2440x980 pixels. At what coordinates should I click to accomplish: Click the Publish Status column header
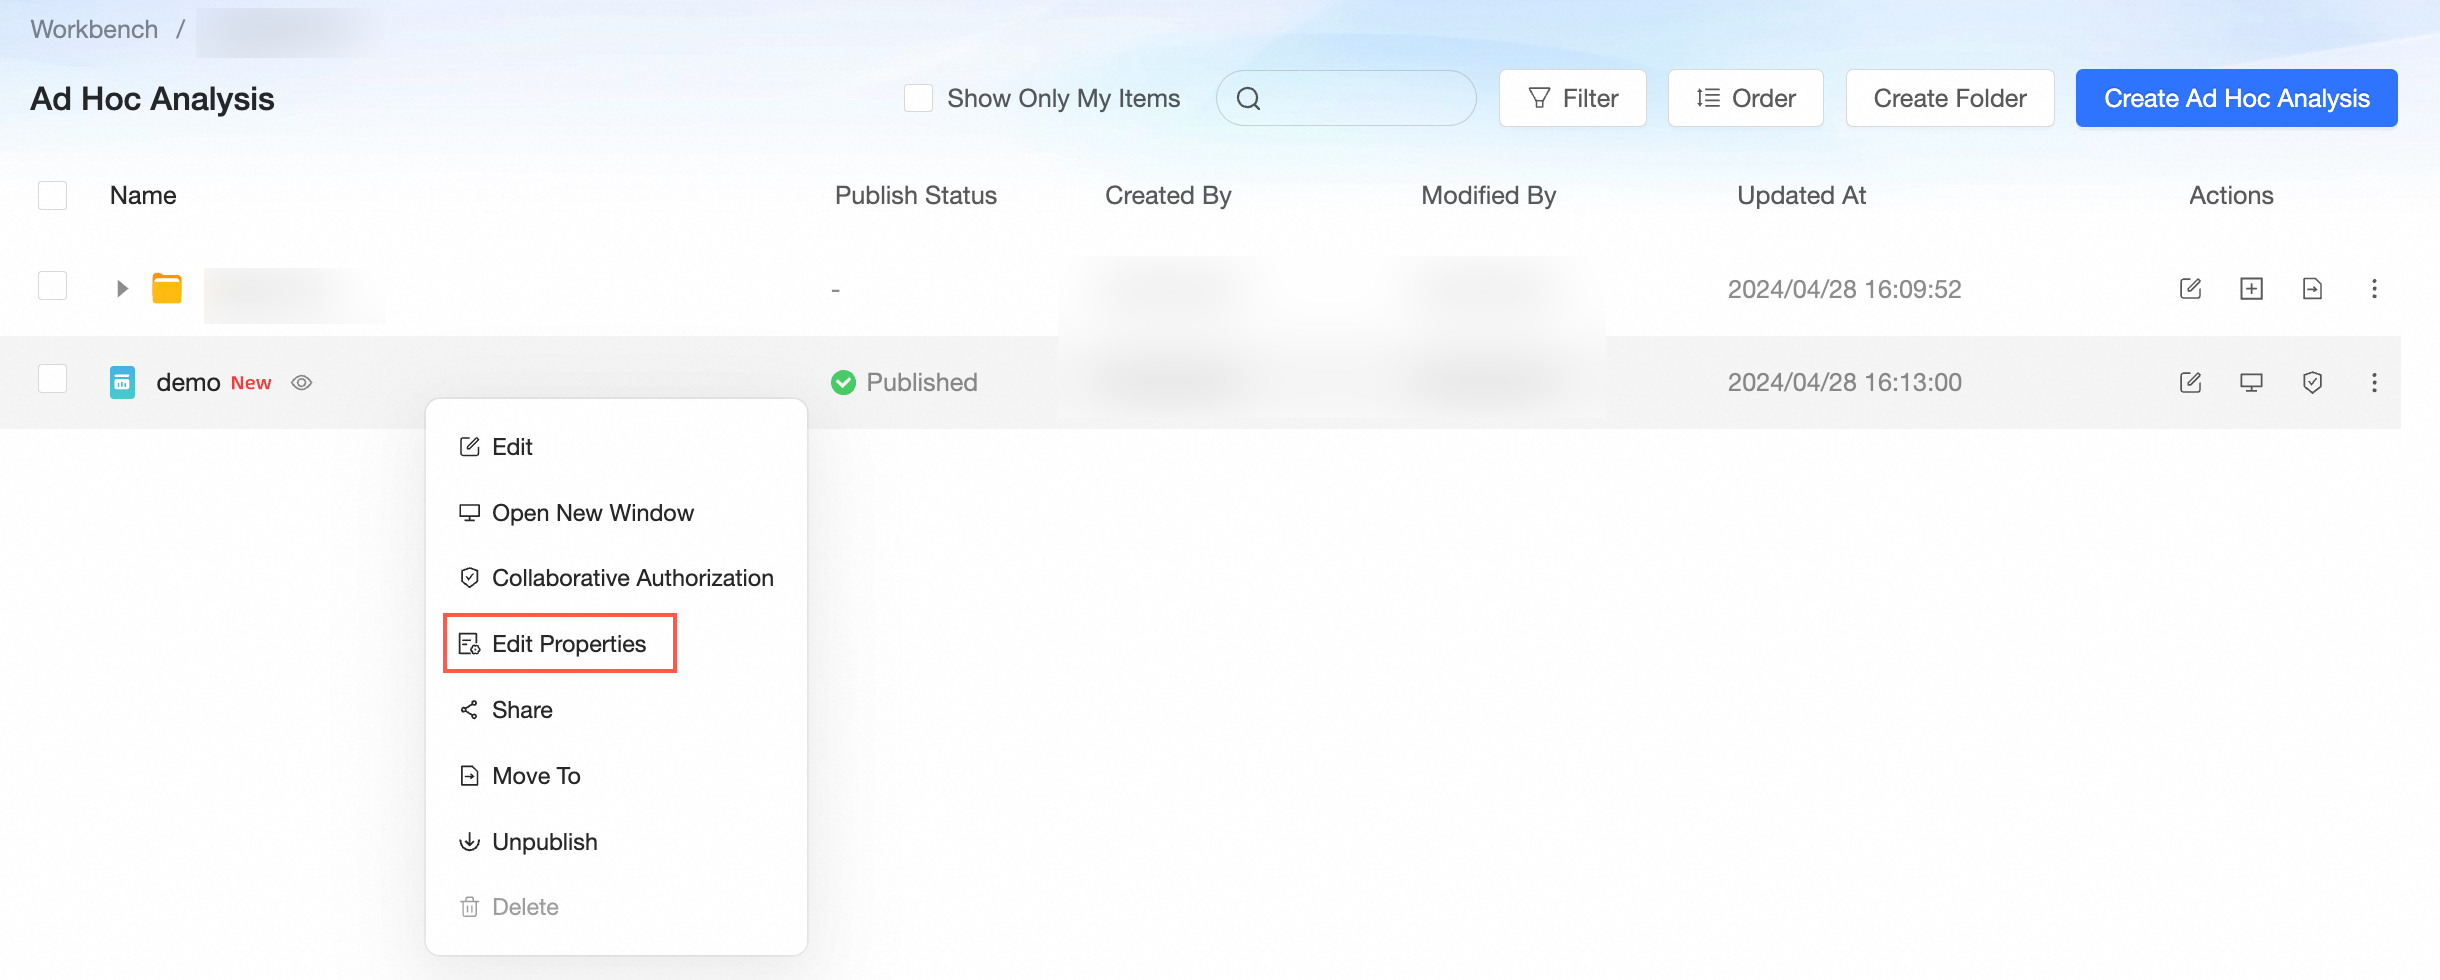pyautogui.click(x=916, y=195)
